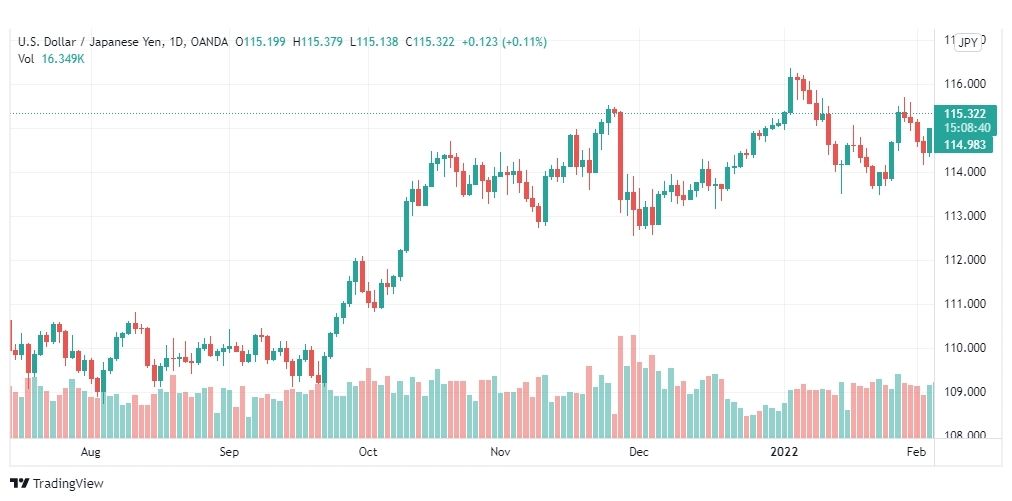
Task: Click the 15:08:40 bar countdown timer
Action: [965, 128]
